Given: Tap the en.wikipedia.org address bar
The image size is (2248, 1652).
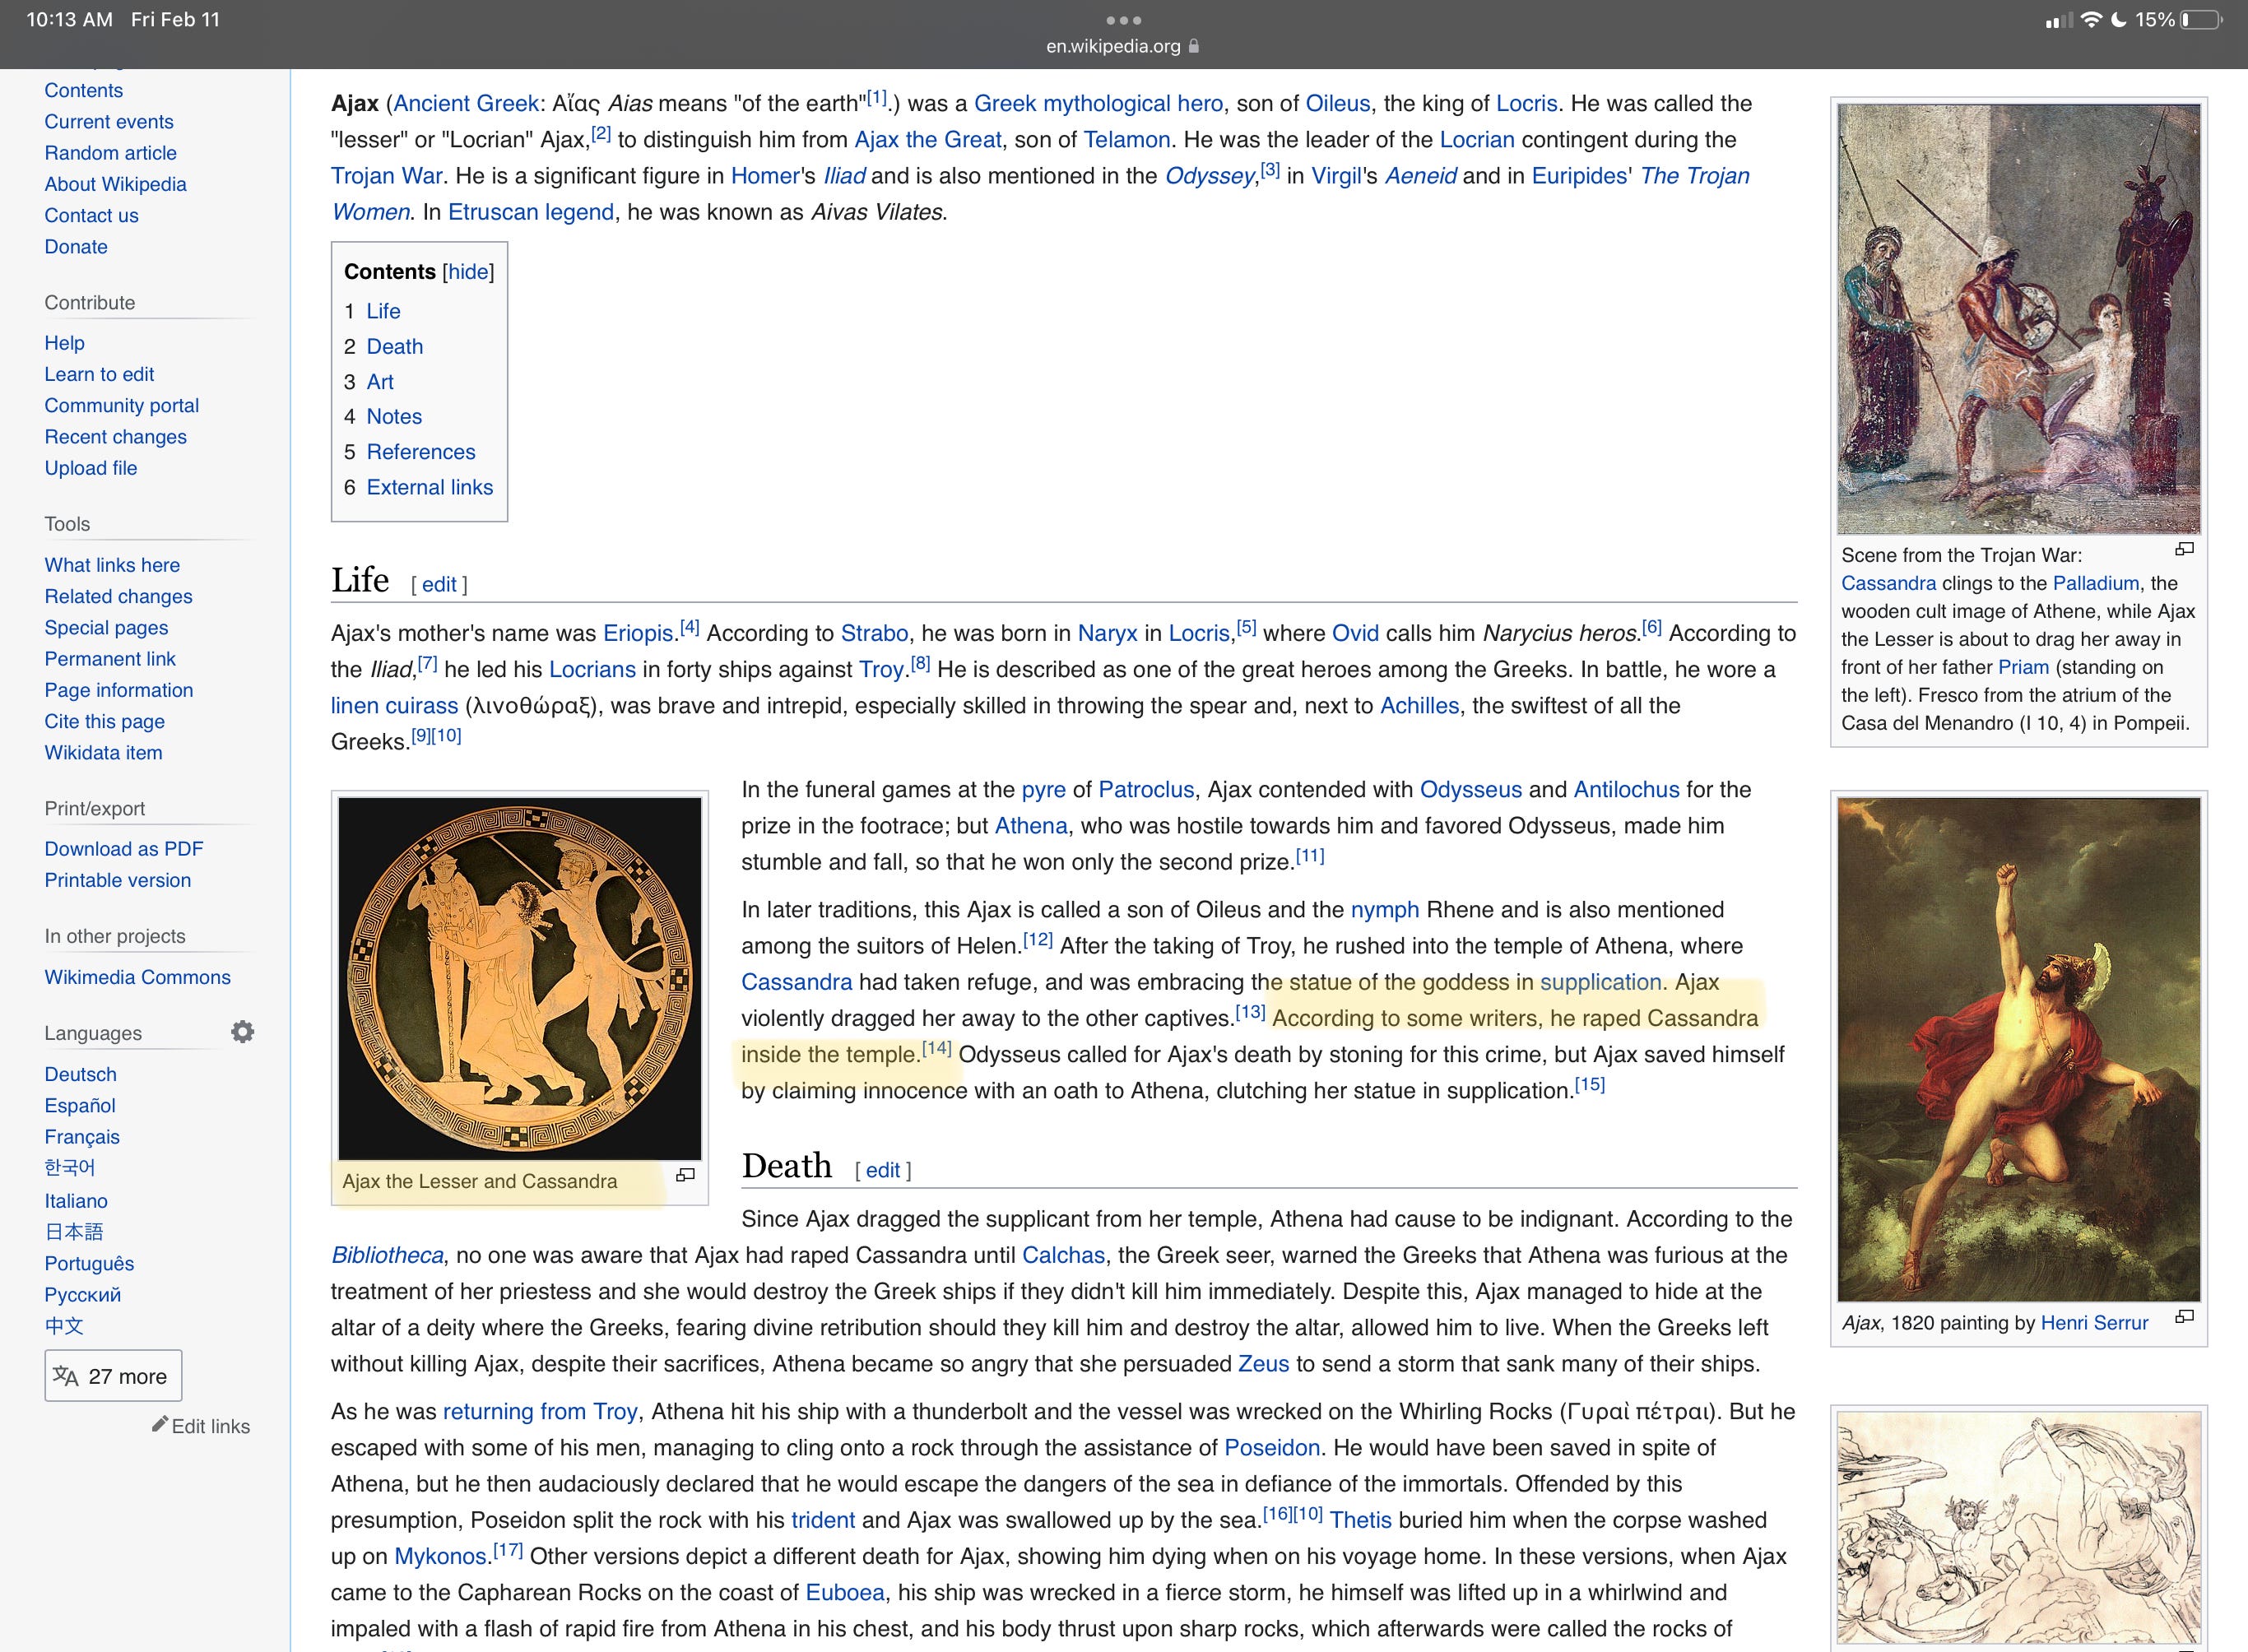Looking at the screenshot, I should coord(1123,46).
